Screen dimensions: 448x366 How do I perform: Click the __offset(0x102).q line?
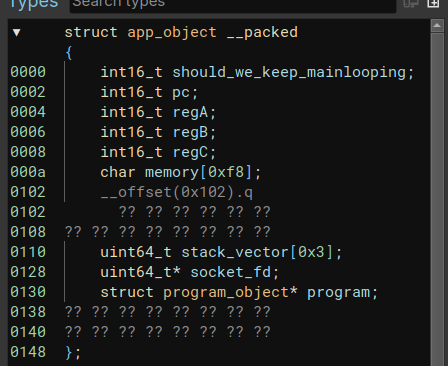tap(177, 192)
